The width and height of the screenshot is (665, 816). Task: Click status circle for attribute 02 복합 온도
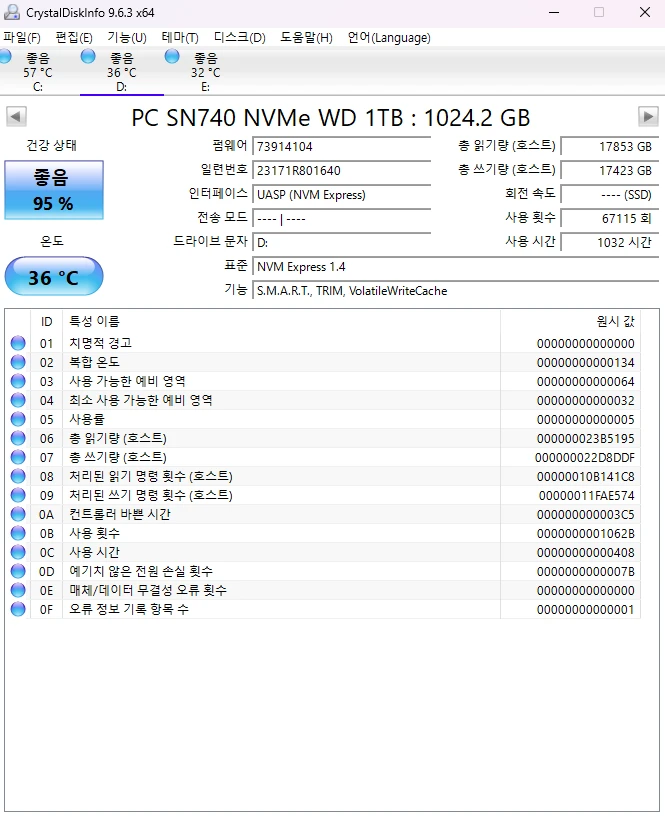18,362
